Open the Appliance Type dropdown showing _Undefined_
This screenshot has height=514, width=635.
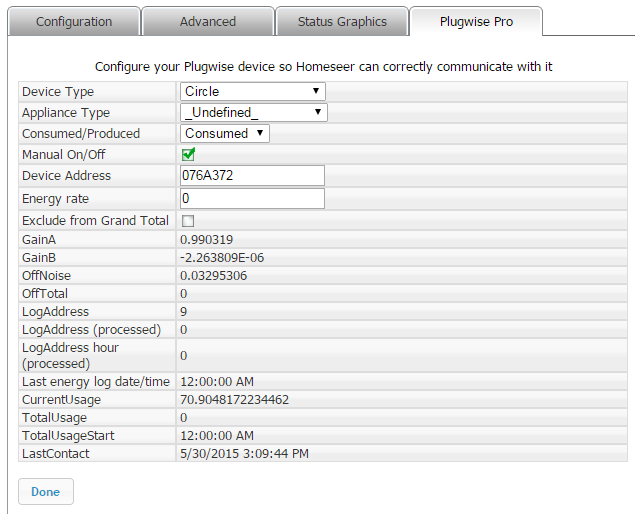pos(254,113)
